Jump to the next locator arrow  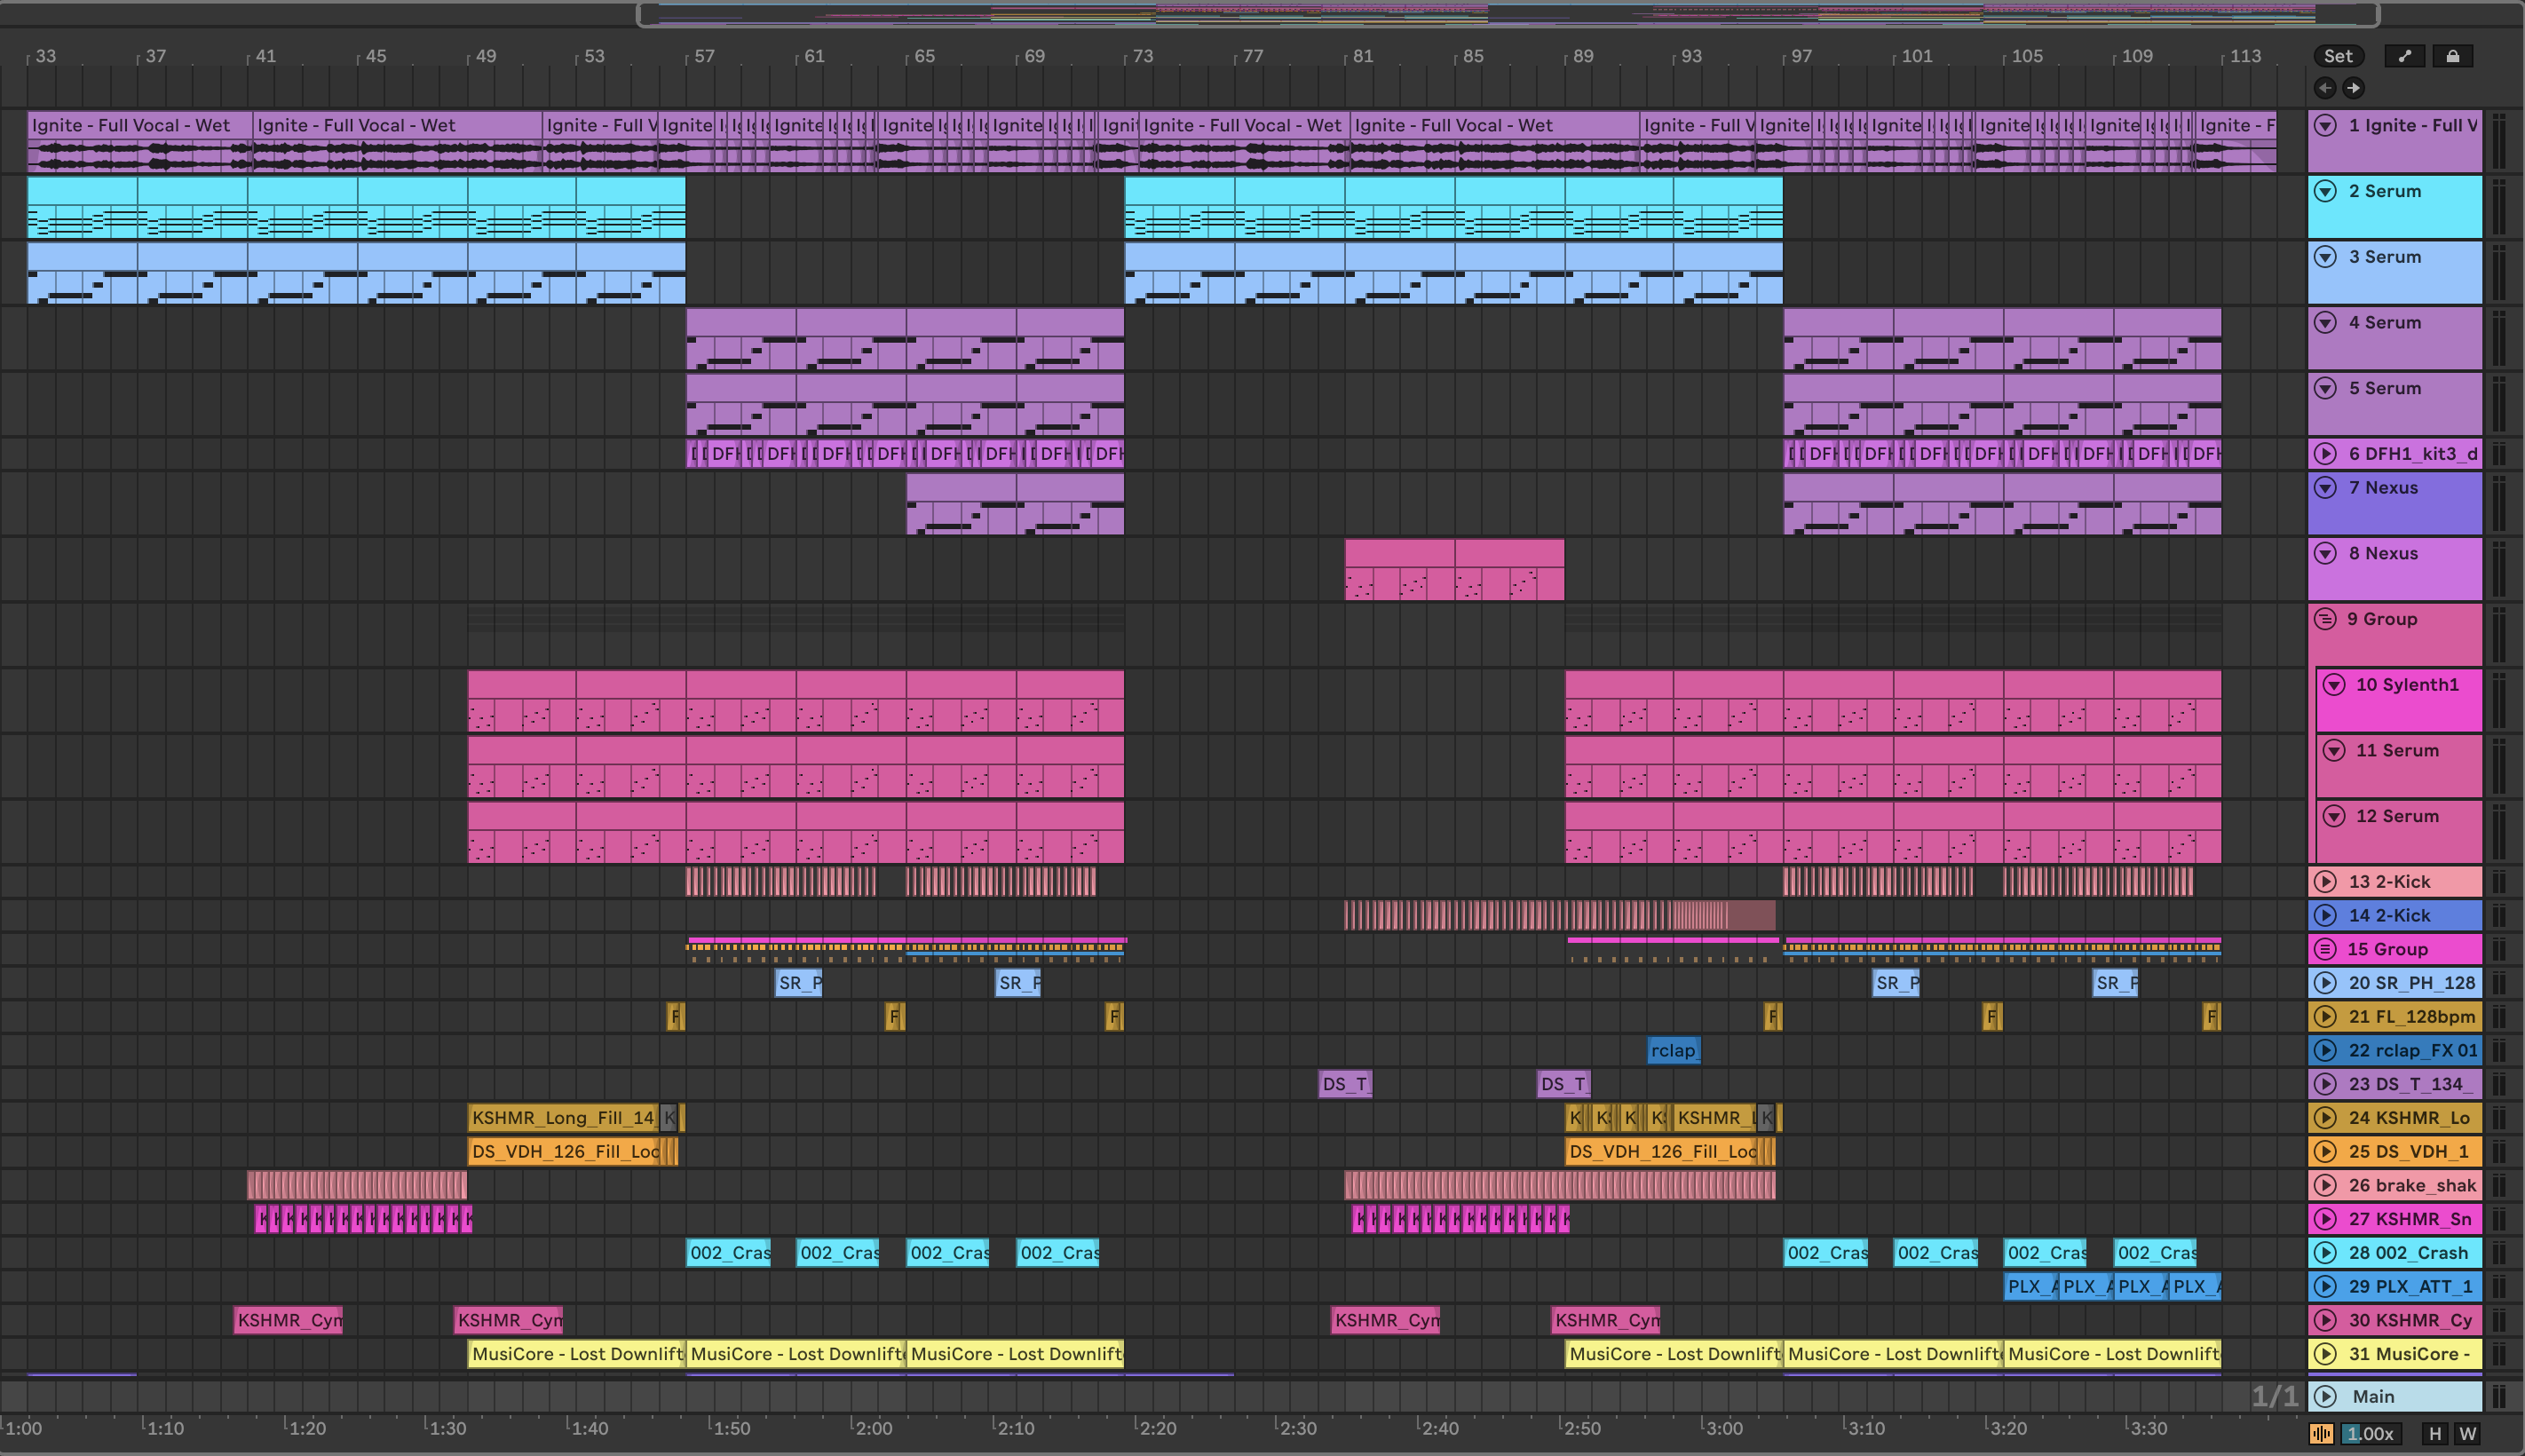[2354, 88]
